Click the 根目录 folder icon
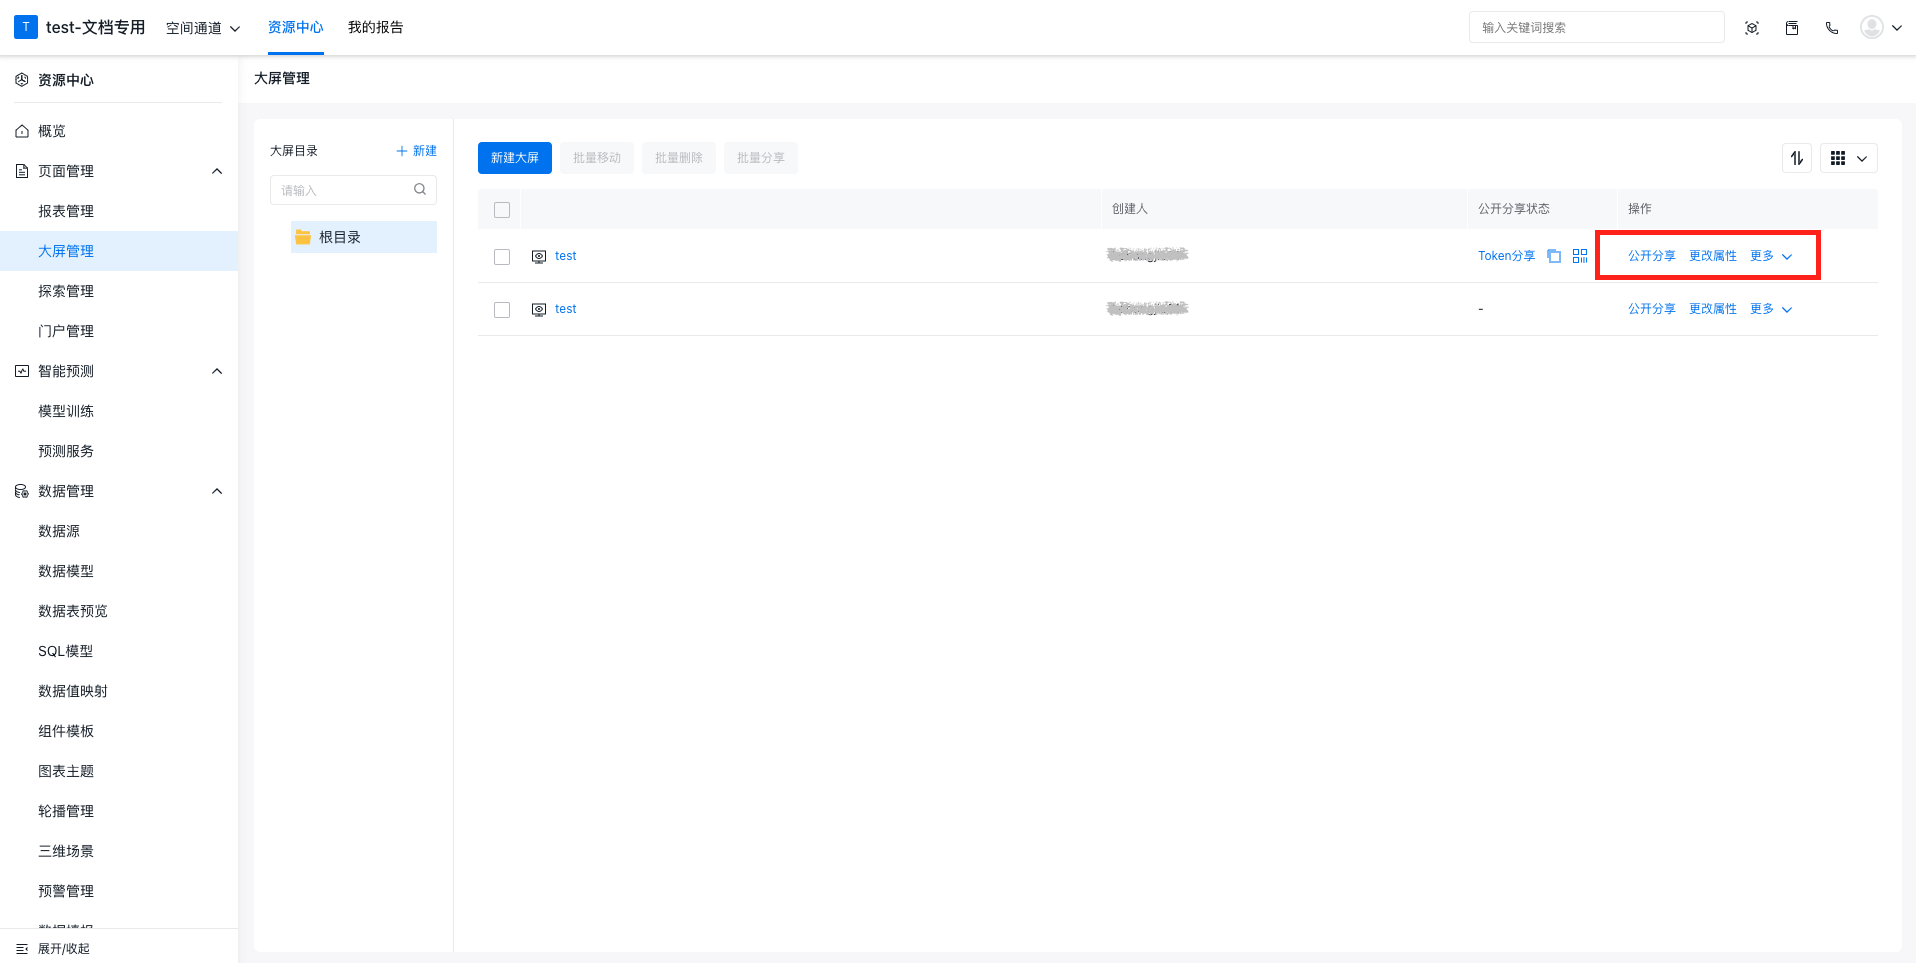The width and height of the screenshot is (1916, 963). point(303,237)
